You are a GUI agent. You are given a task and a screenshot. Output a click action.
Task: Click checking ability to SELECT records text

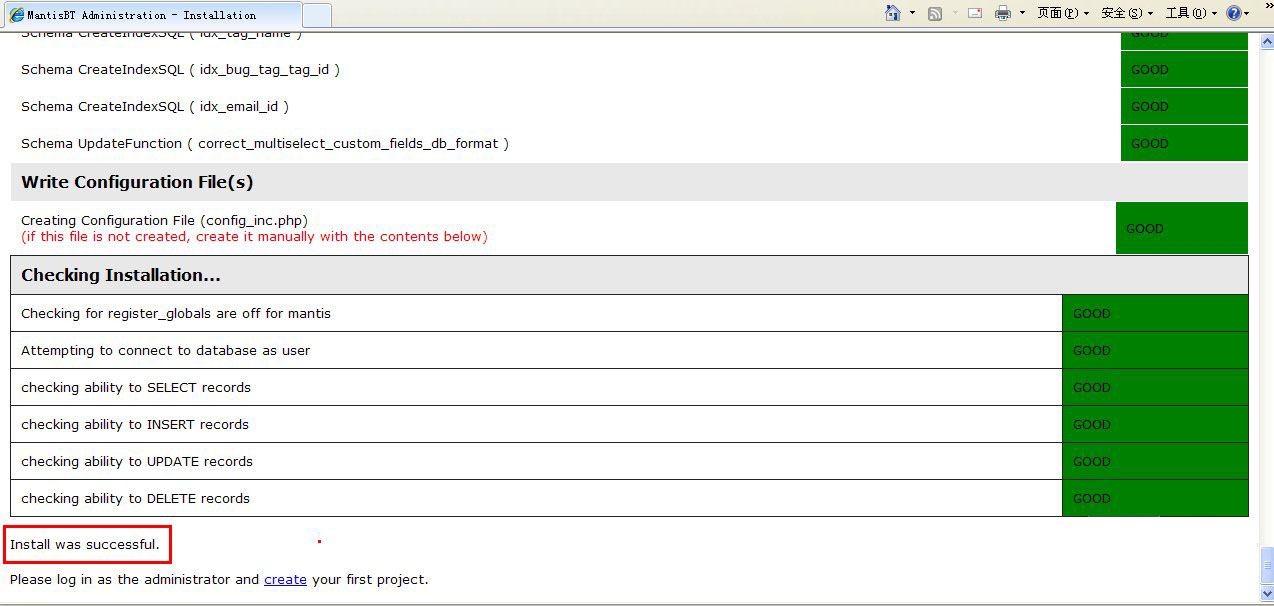click(136, 387)
